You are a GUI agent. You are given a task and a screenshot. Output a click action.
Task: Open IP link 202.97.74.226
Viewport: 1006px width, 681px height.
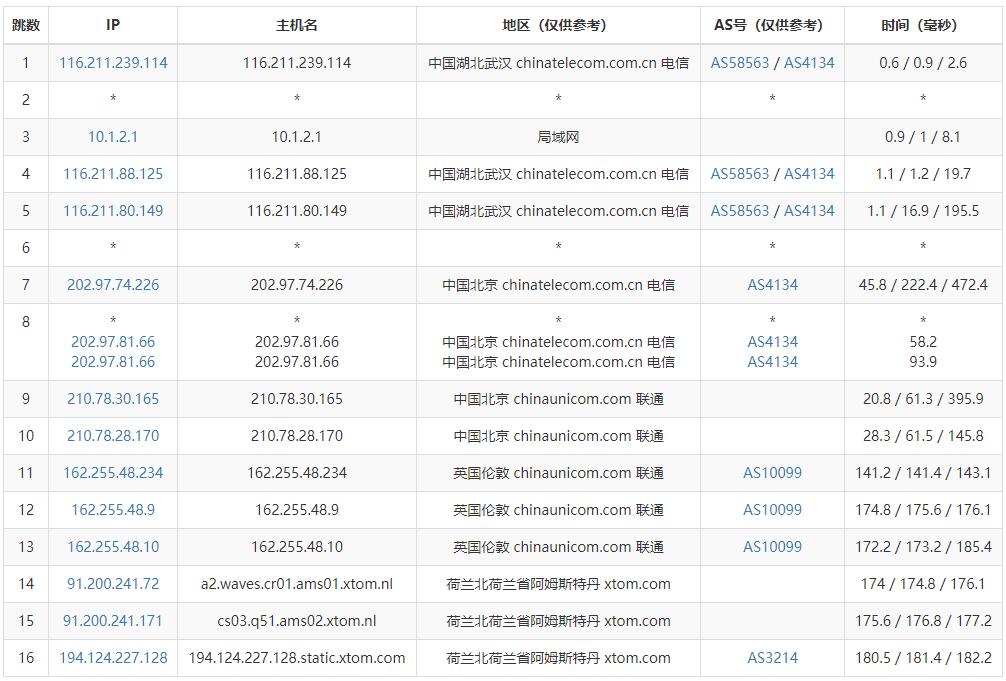pos(113,285)
